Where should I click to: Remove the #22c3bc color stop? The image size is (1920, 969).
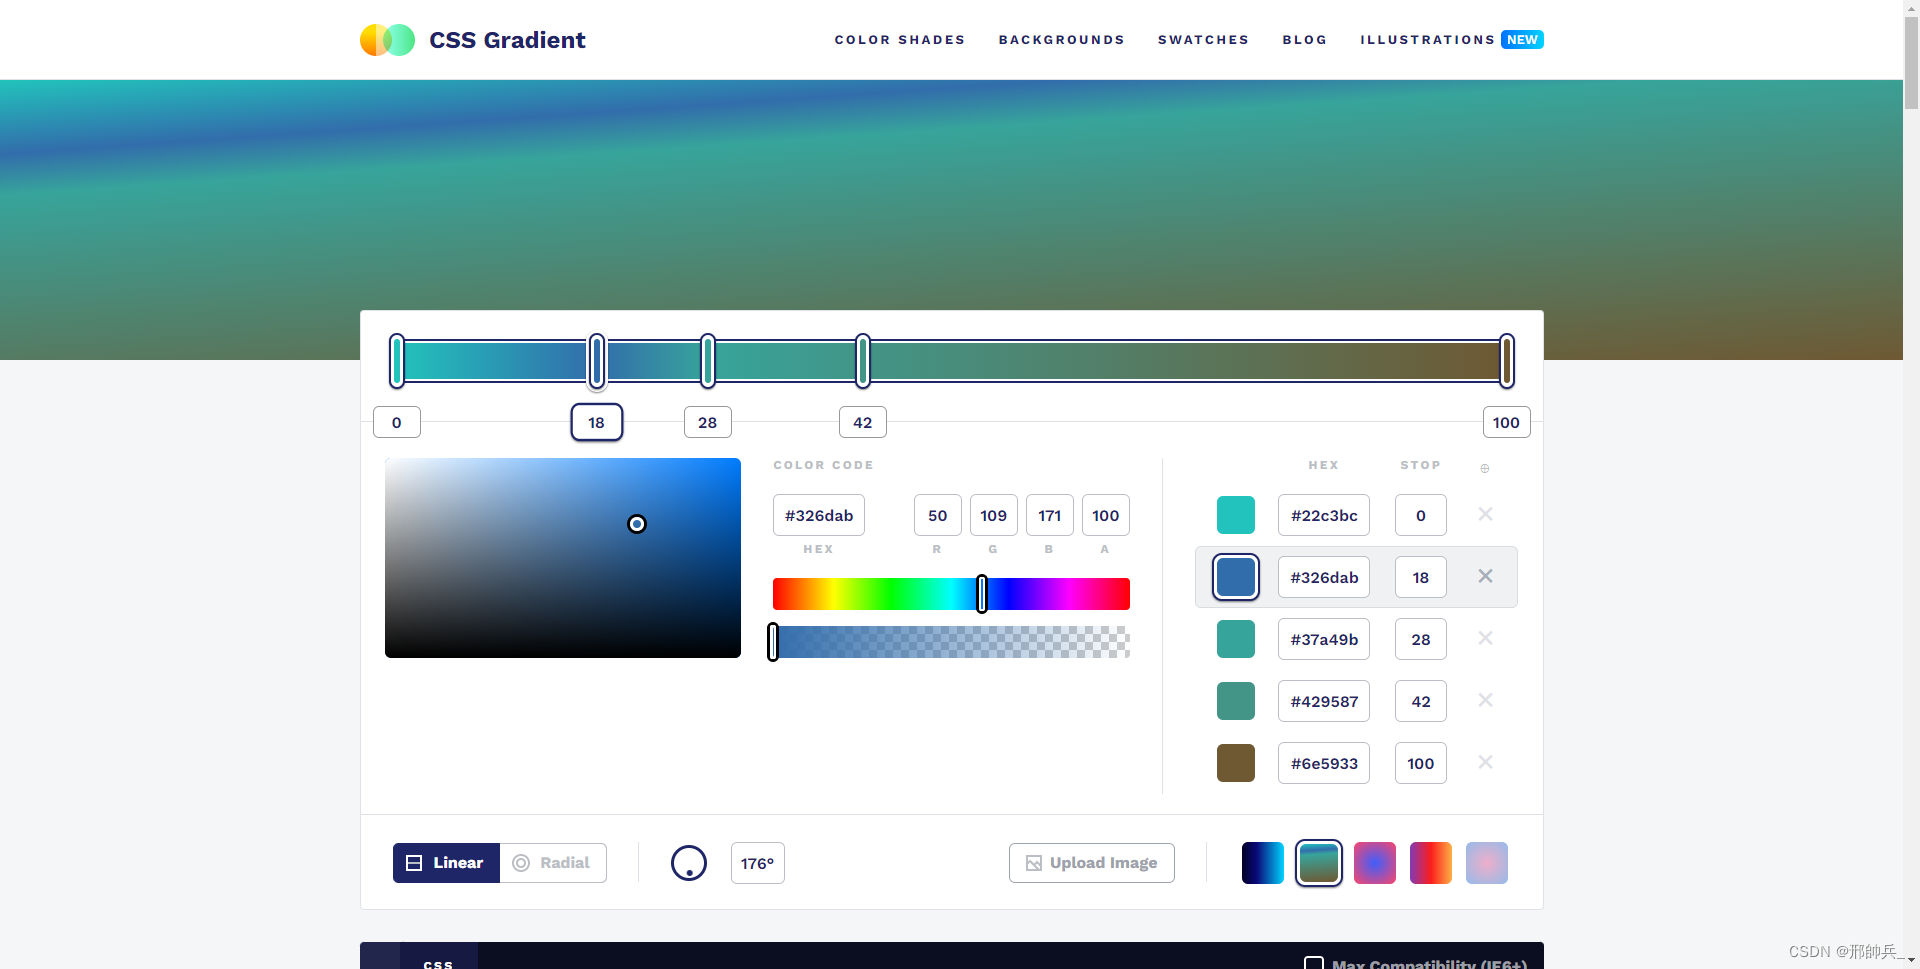click(x=1485, y=514)
